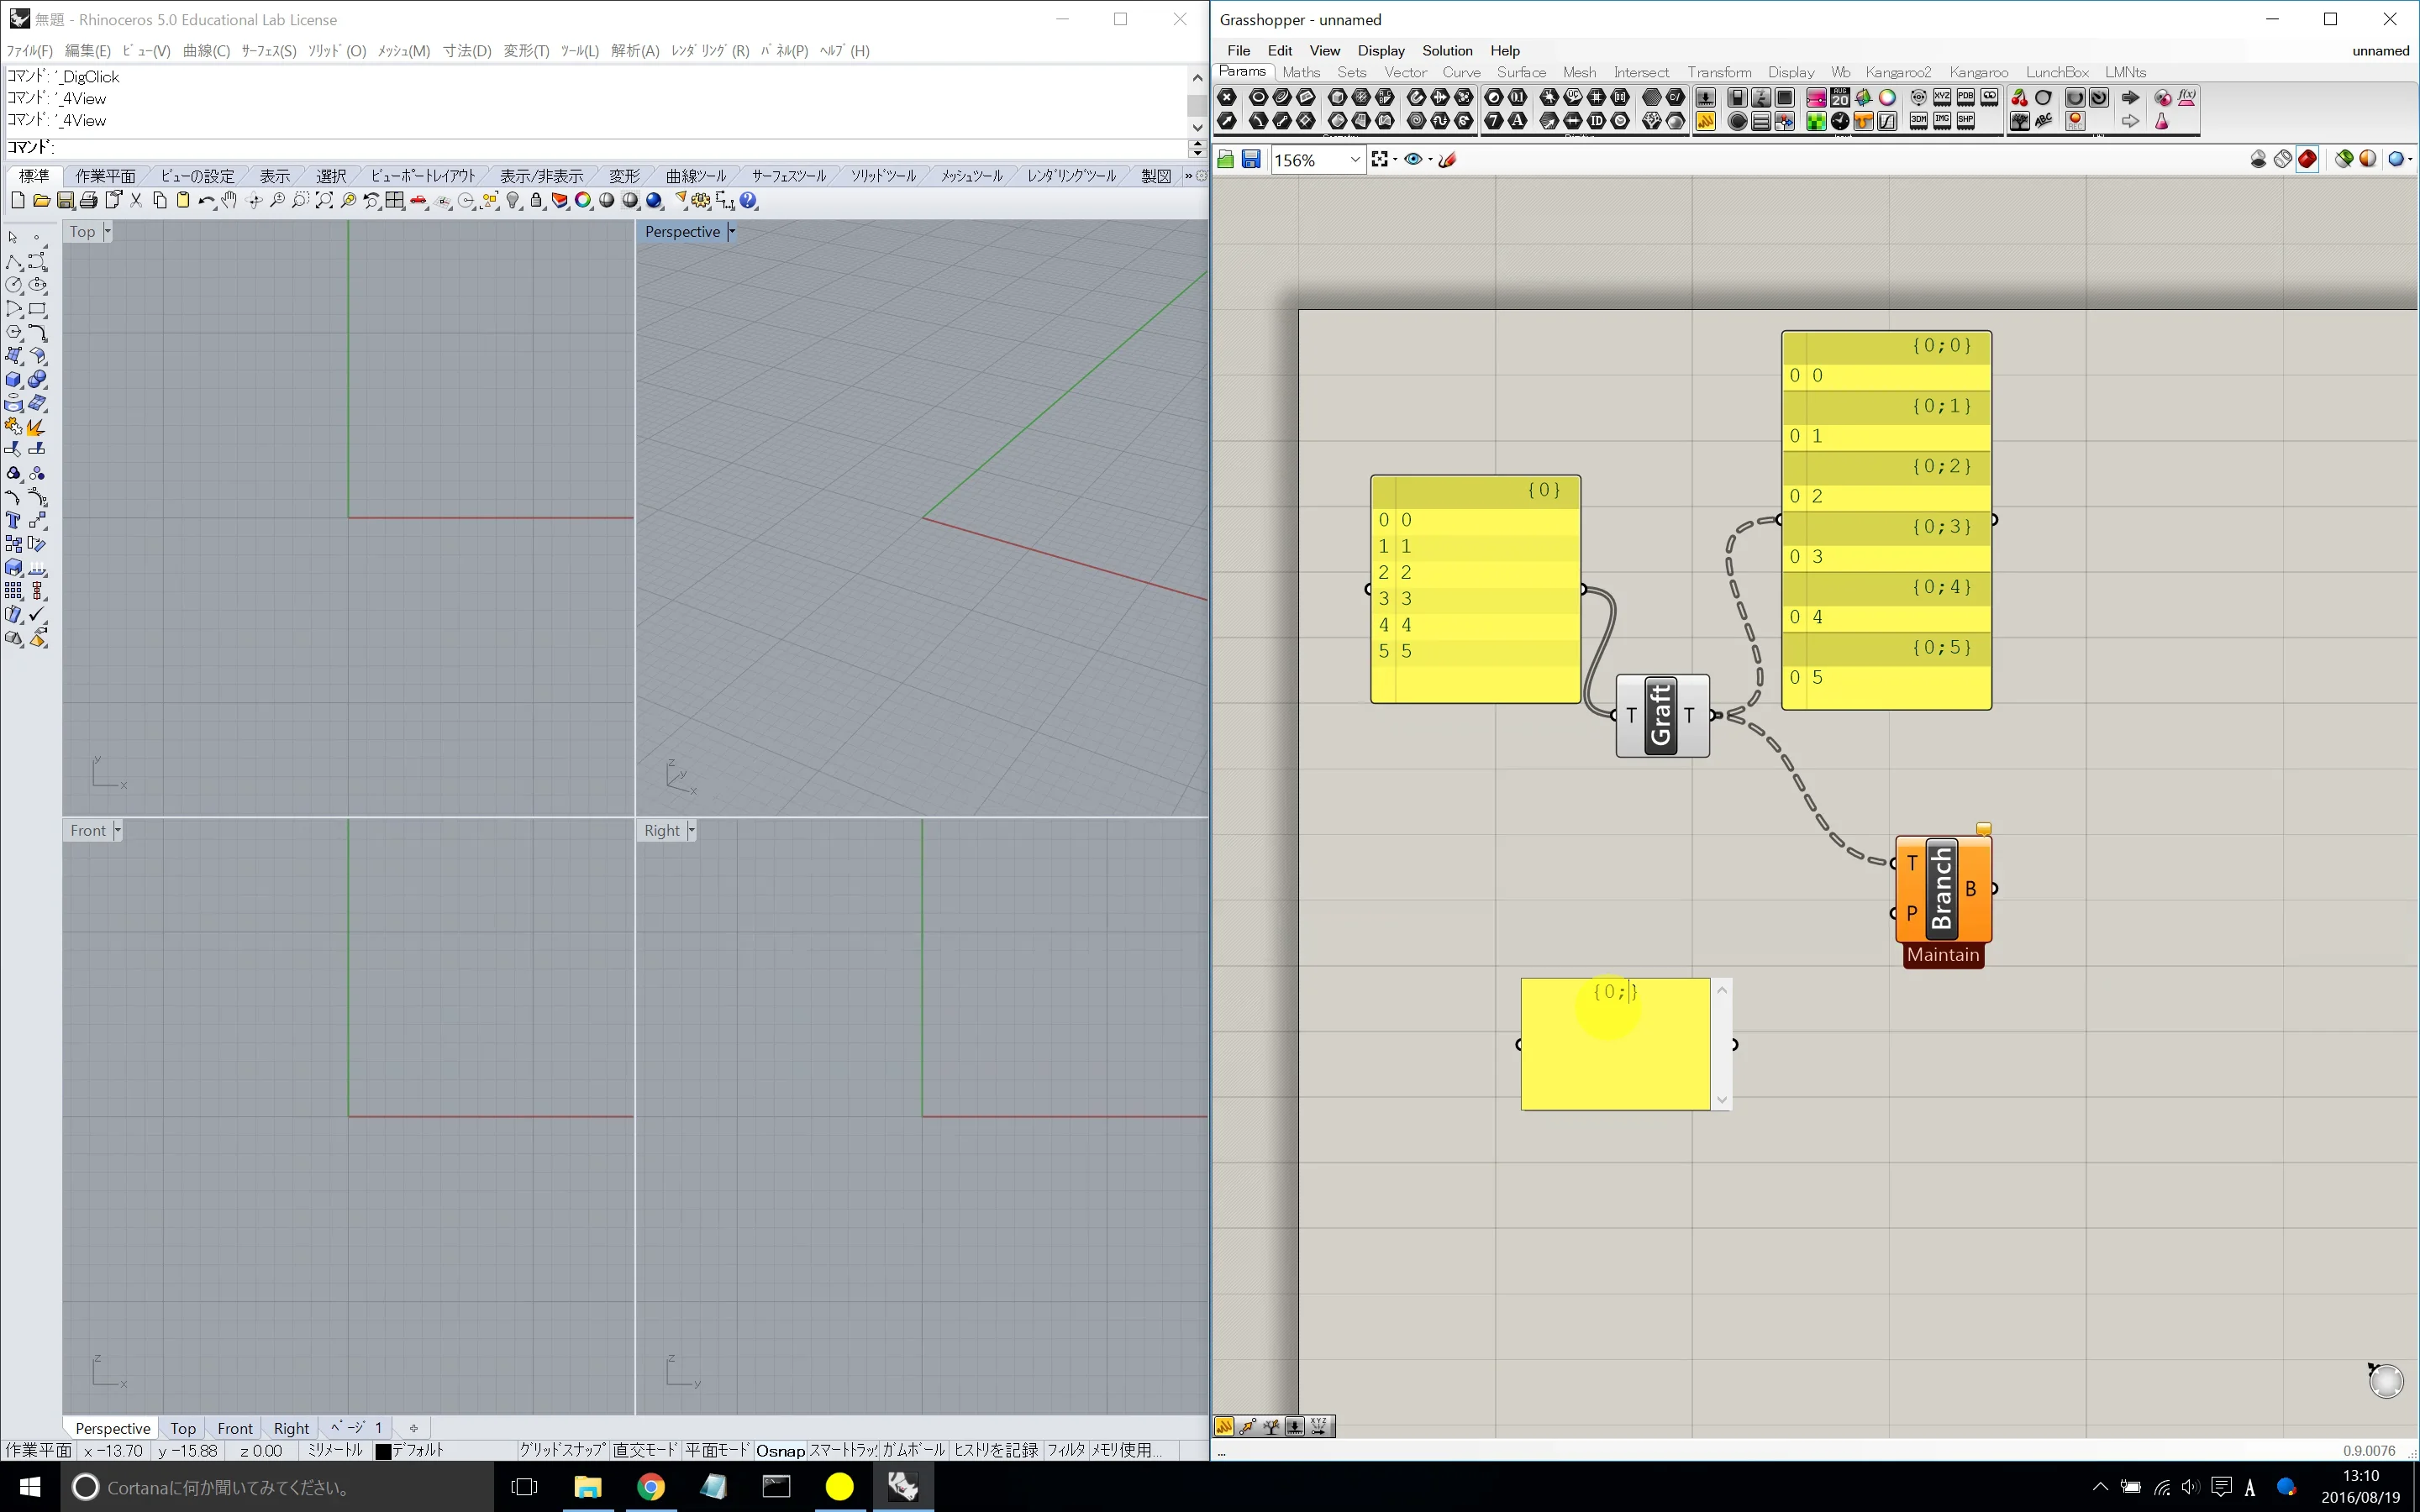Open the eye preview settings dropdown arrow
This screenshot has width=2420, height=1512.
pos(1431,160)
